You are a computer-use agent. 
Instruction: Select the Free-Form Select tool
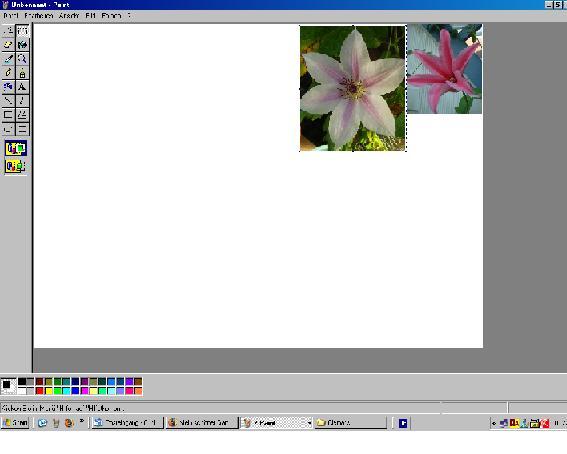8,31
